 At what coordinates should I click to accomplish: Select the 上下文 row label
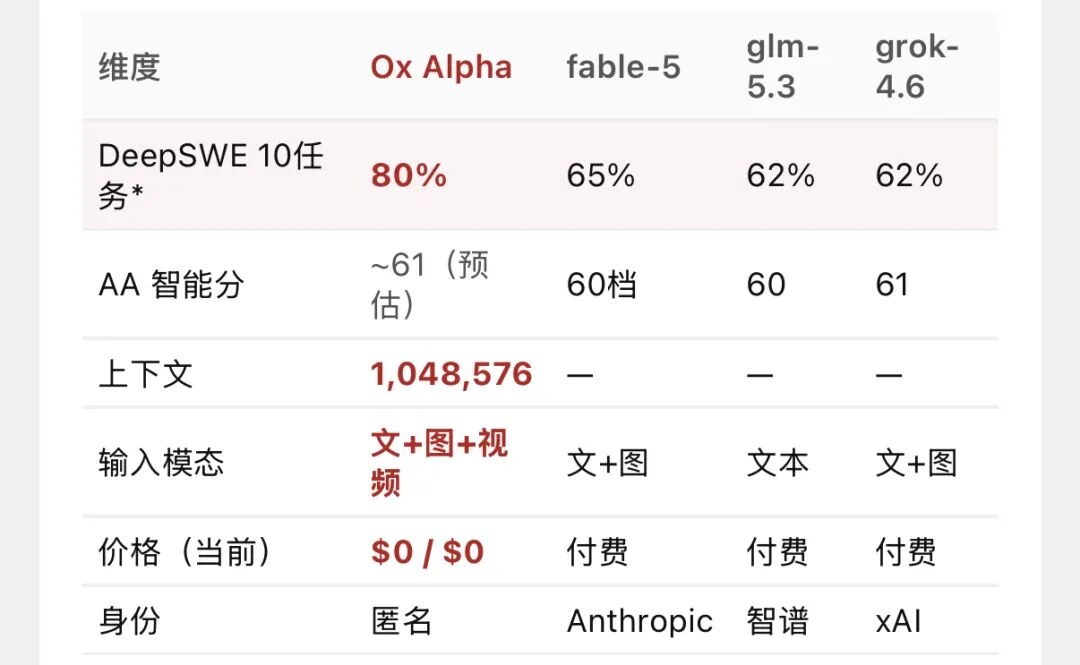tap(145, 374)
